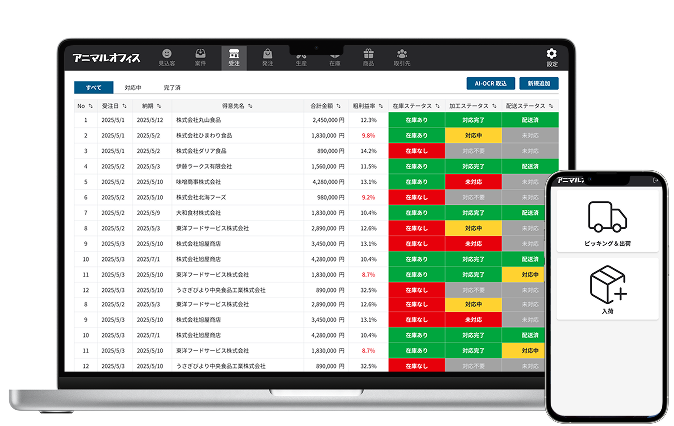Click the delivery date 2025/5/12
Screen dimensions: 674x426
(150, 120)
